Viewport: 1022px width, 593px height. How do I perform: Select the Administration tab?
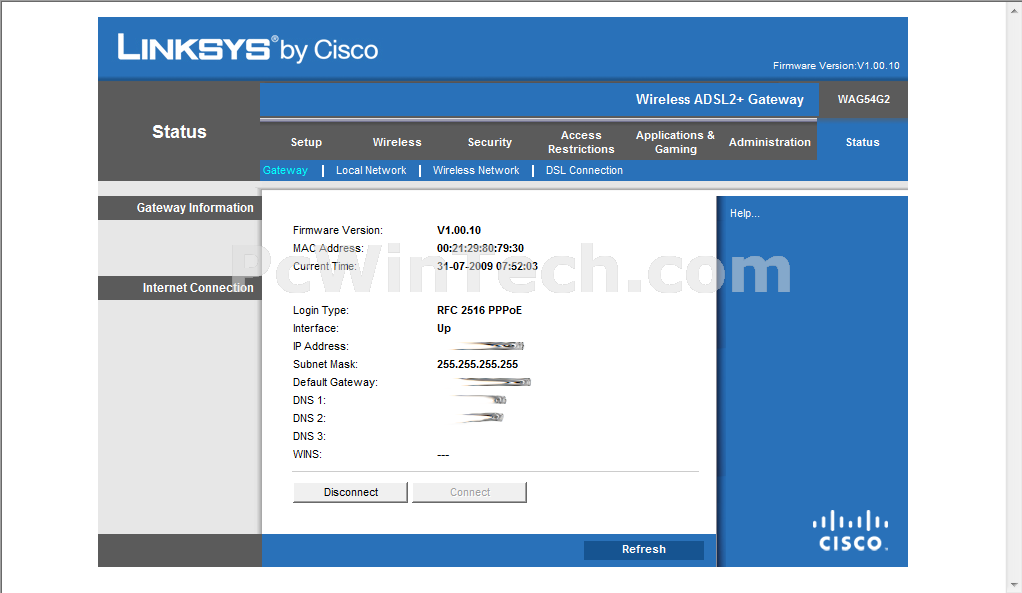coord(770,142)
